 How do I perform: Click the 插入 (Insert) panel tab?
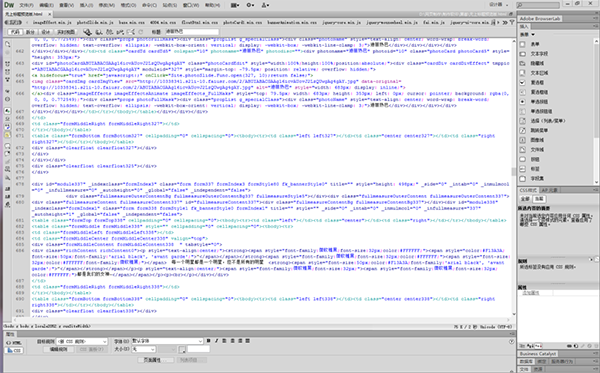[x=524, y=26]
